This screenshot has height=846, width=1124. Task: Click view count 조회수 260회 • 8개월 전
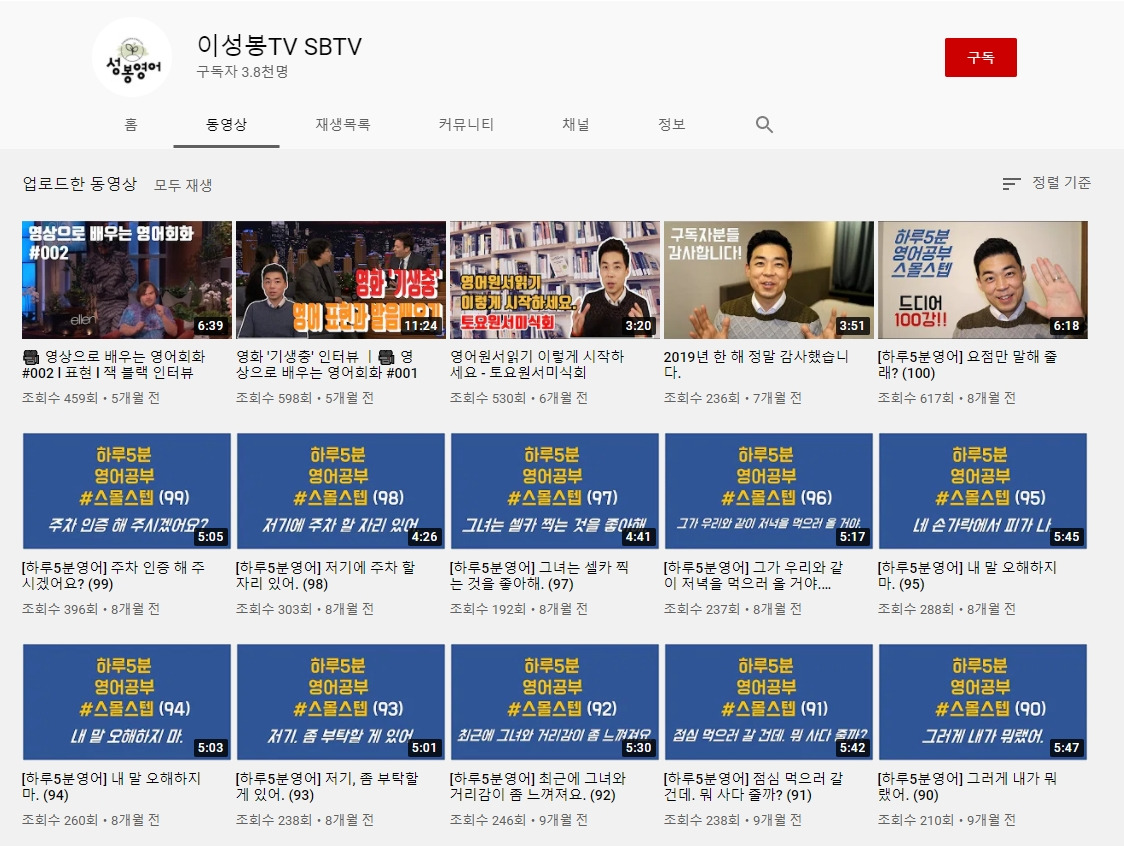(x=91, y=820)
